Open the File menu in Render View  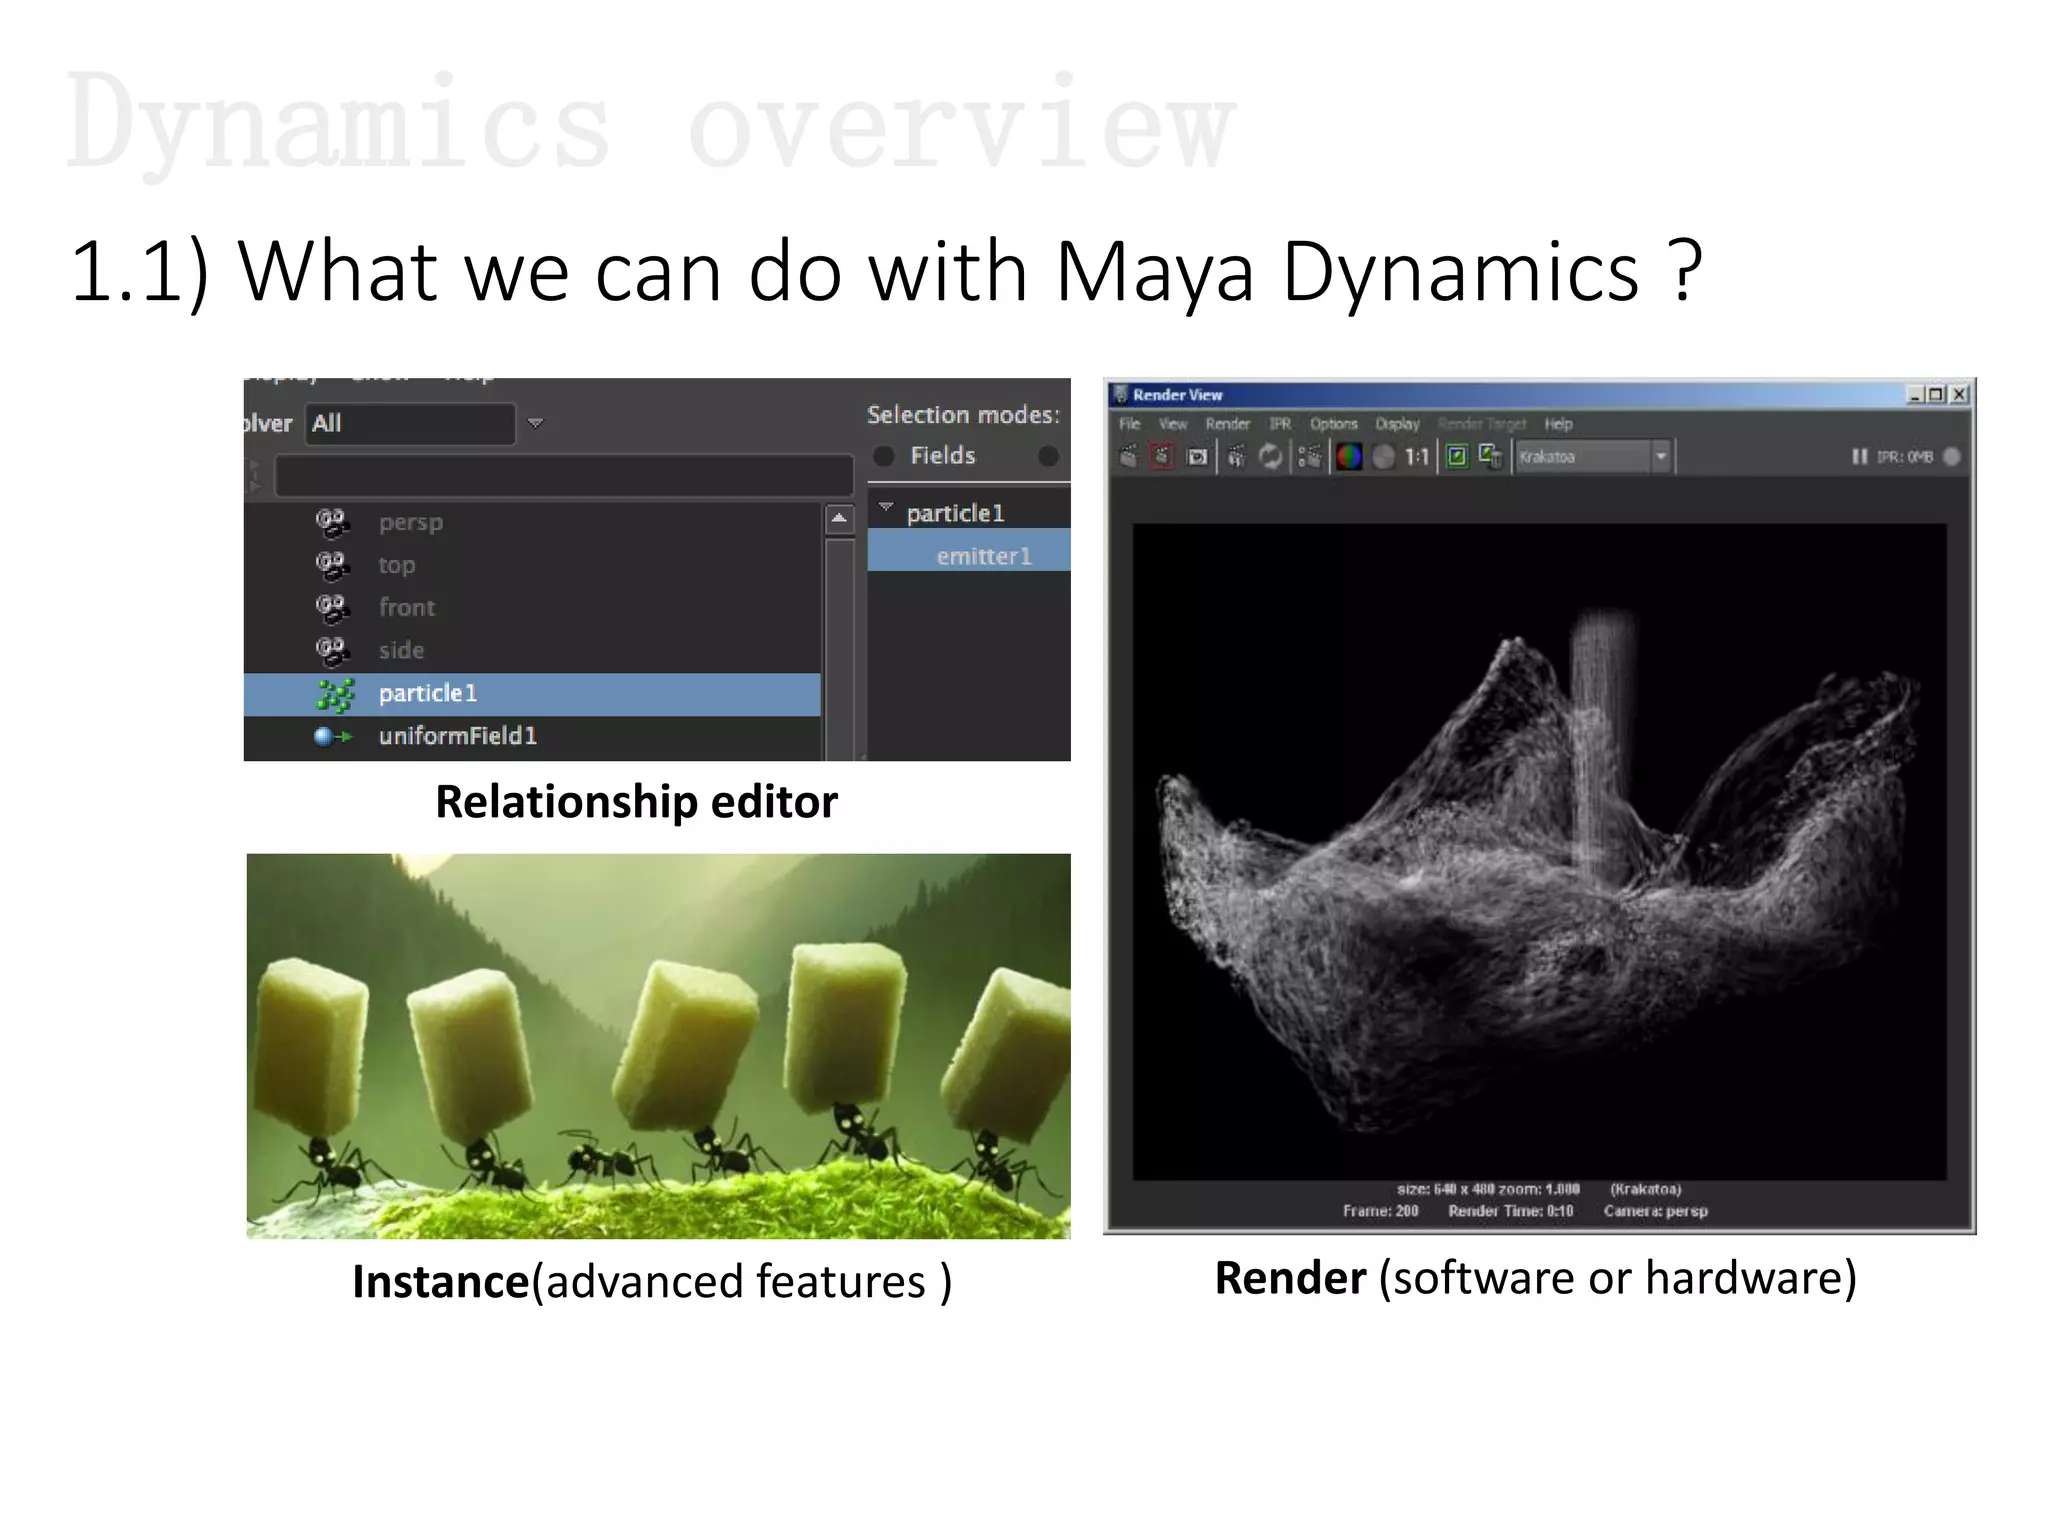1129,424
